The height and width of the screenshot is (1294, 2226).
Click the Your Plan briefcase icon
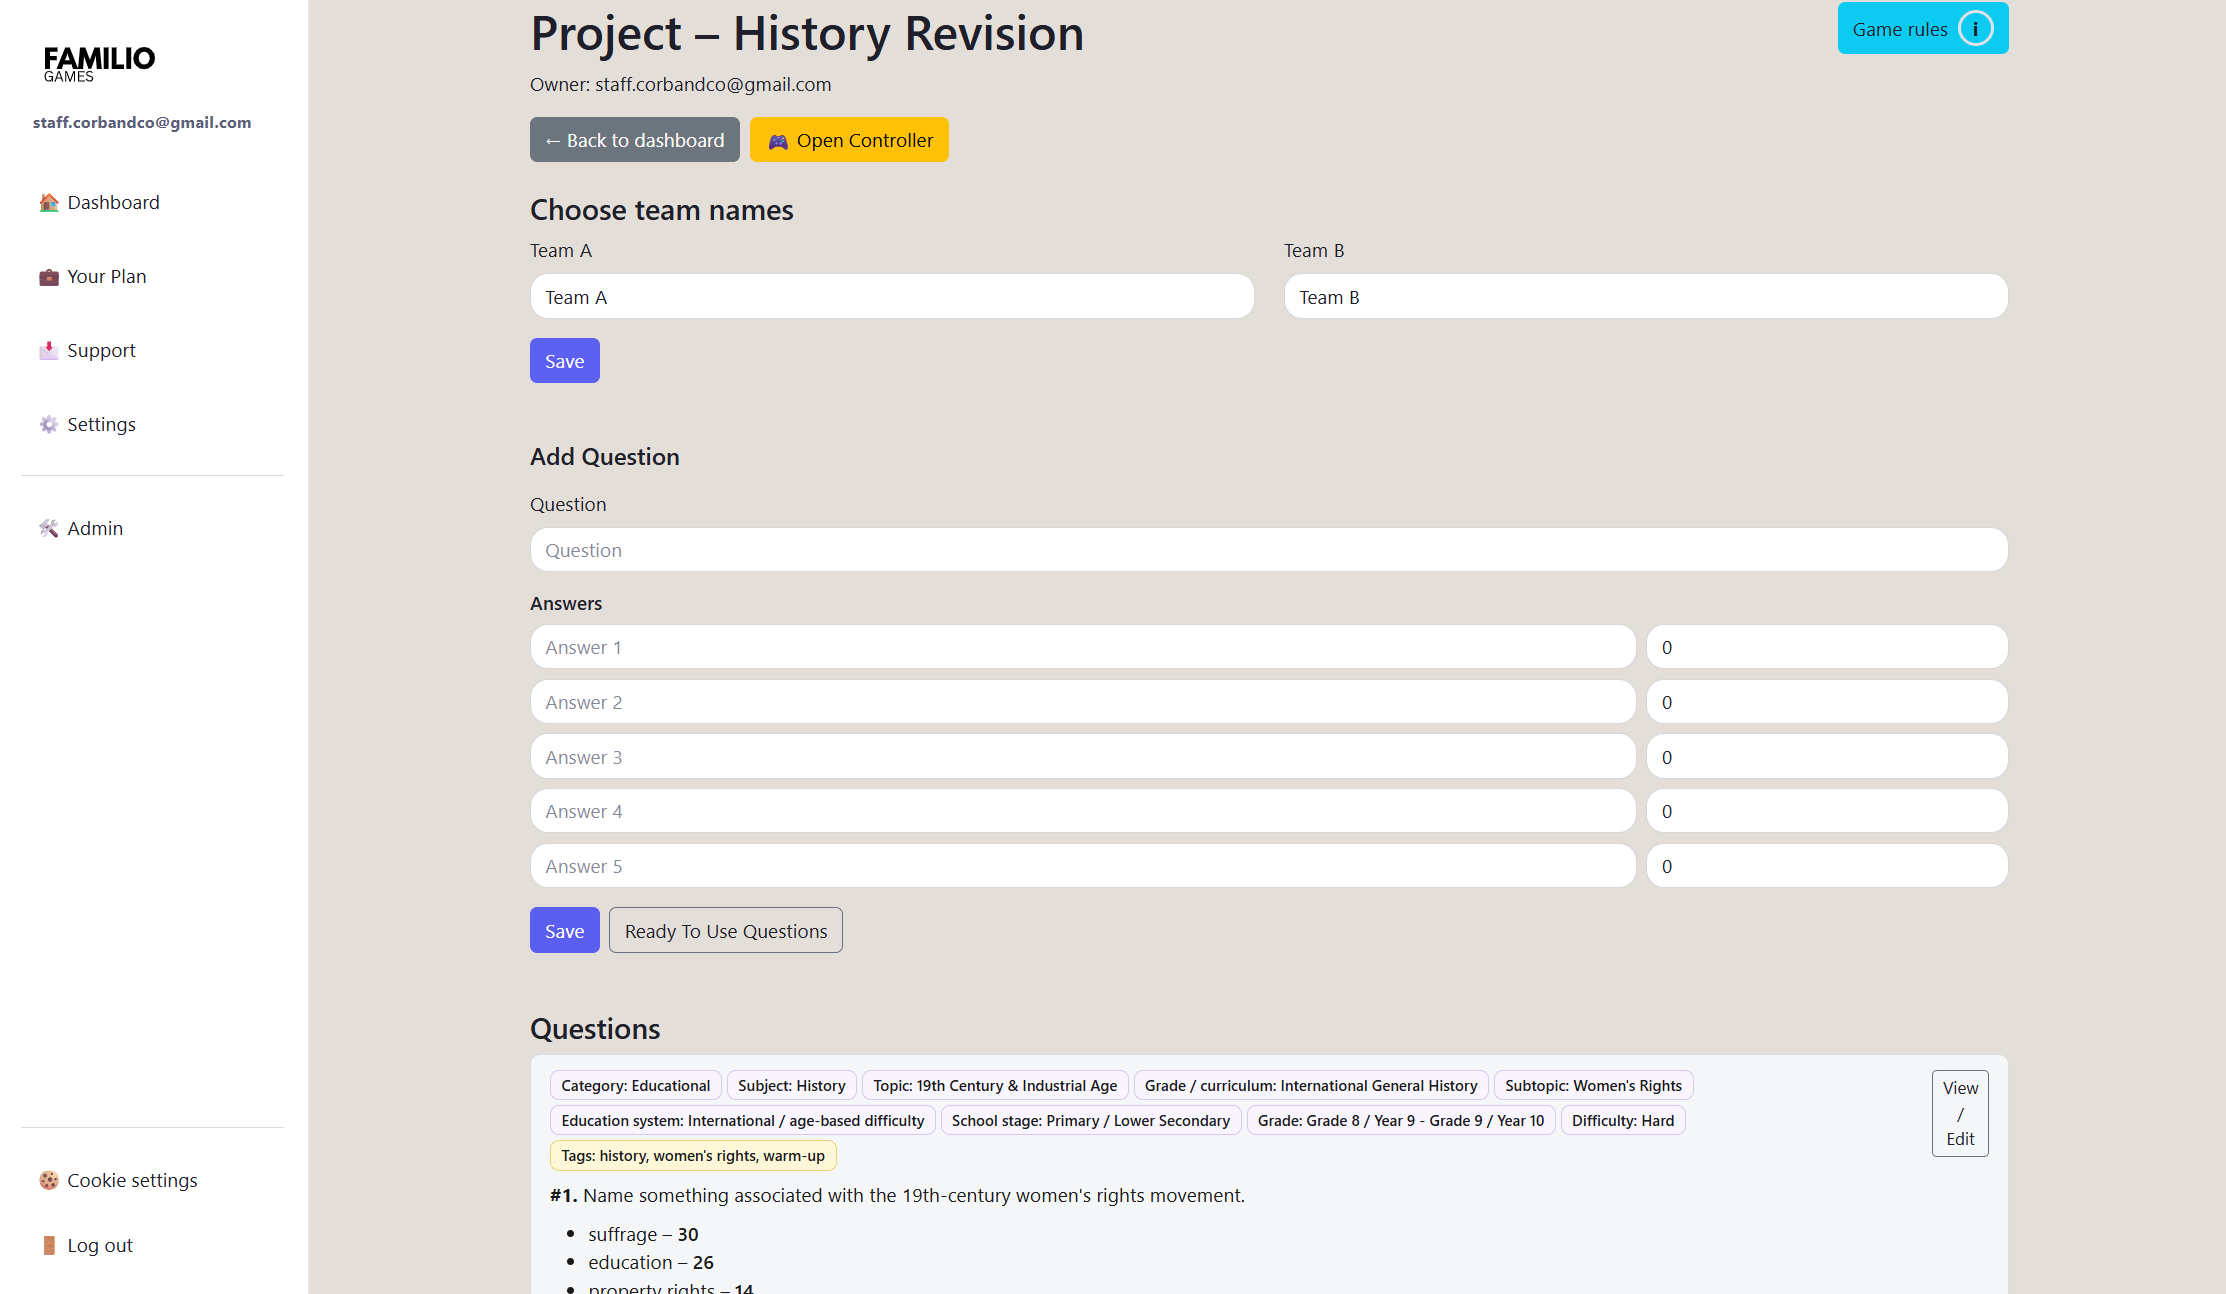49,277
